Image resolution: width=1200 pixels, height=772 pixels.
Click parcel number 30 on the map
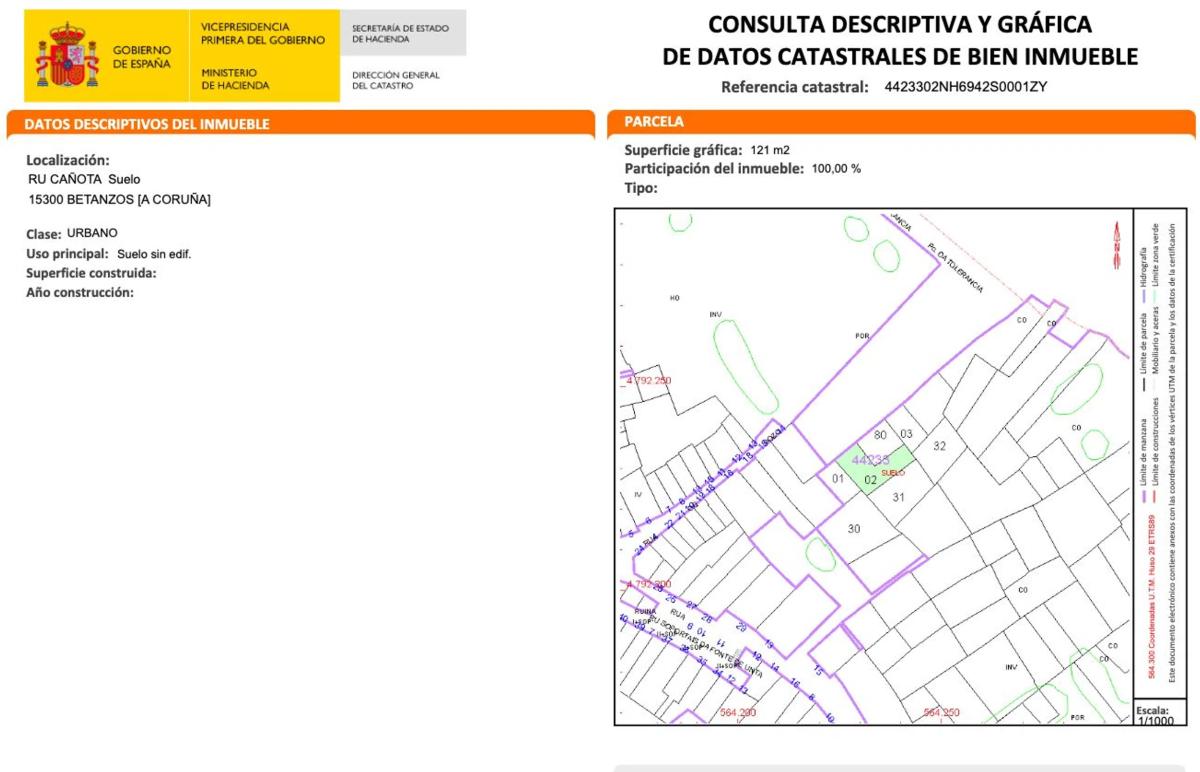click(853, 528)
